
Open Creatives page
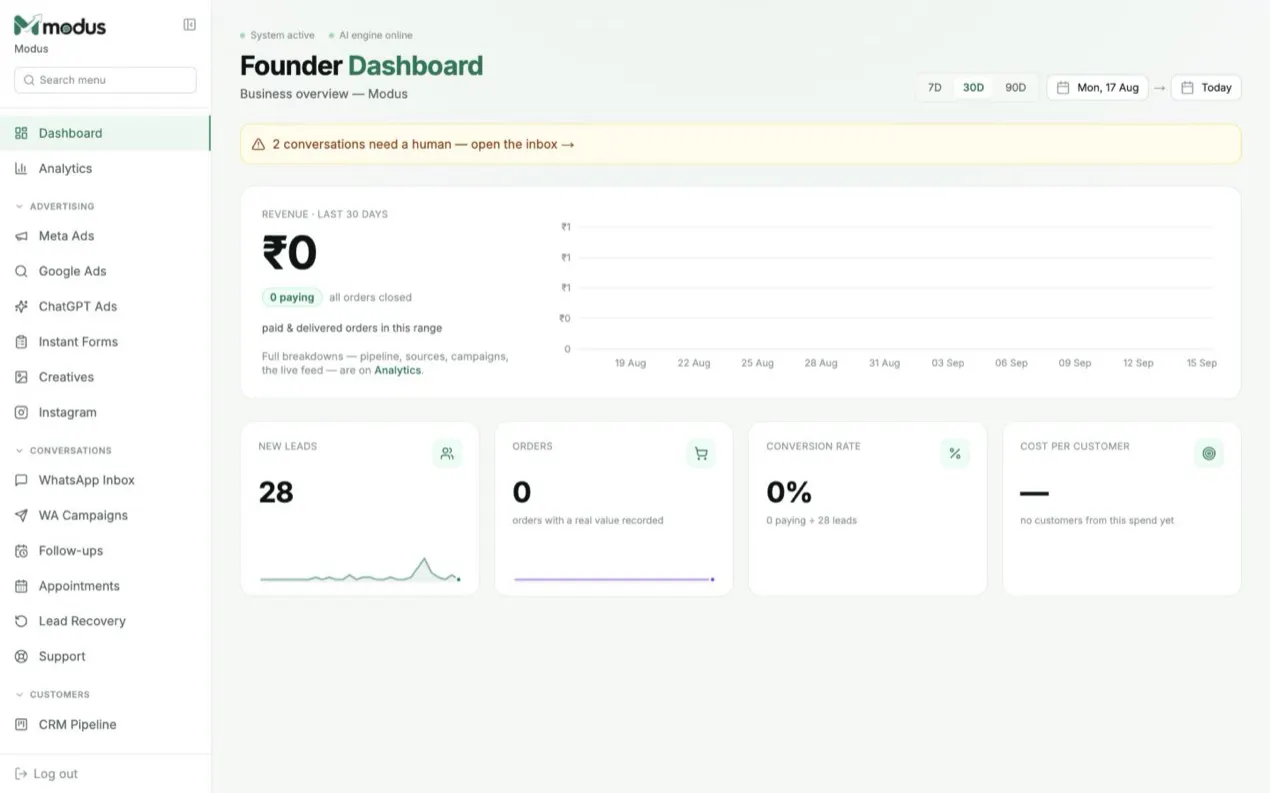coord(105,377)
